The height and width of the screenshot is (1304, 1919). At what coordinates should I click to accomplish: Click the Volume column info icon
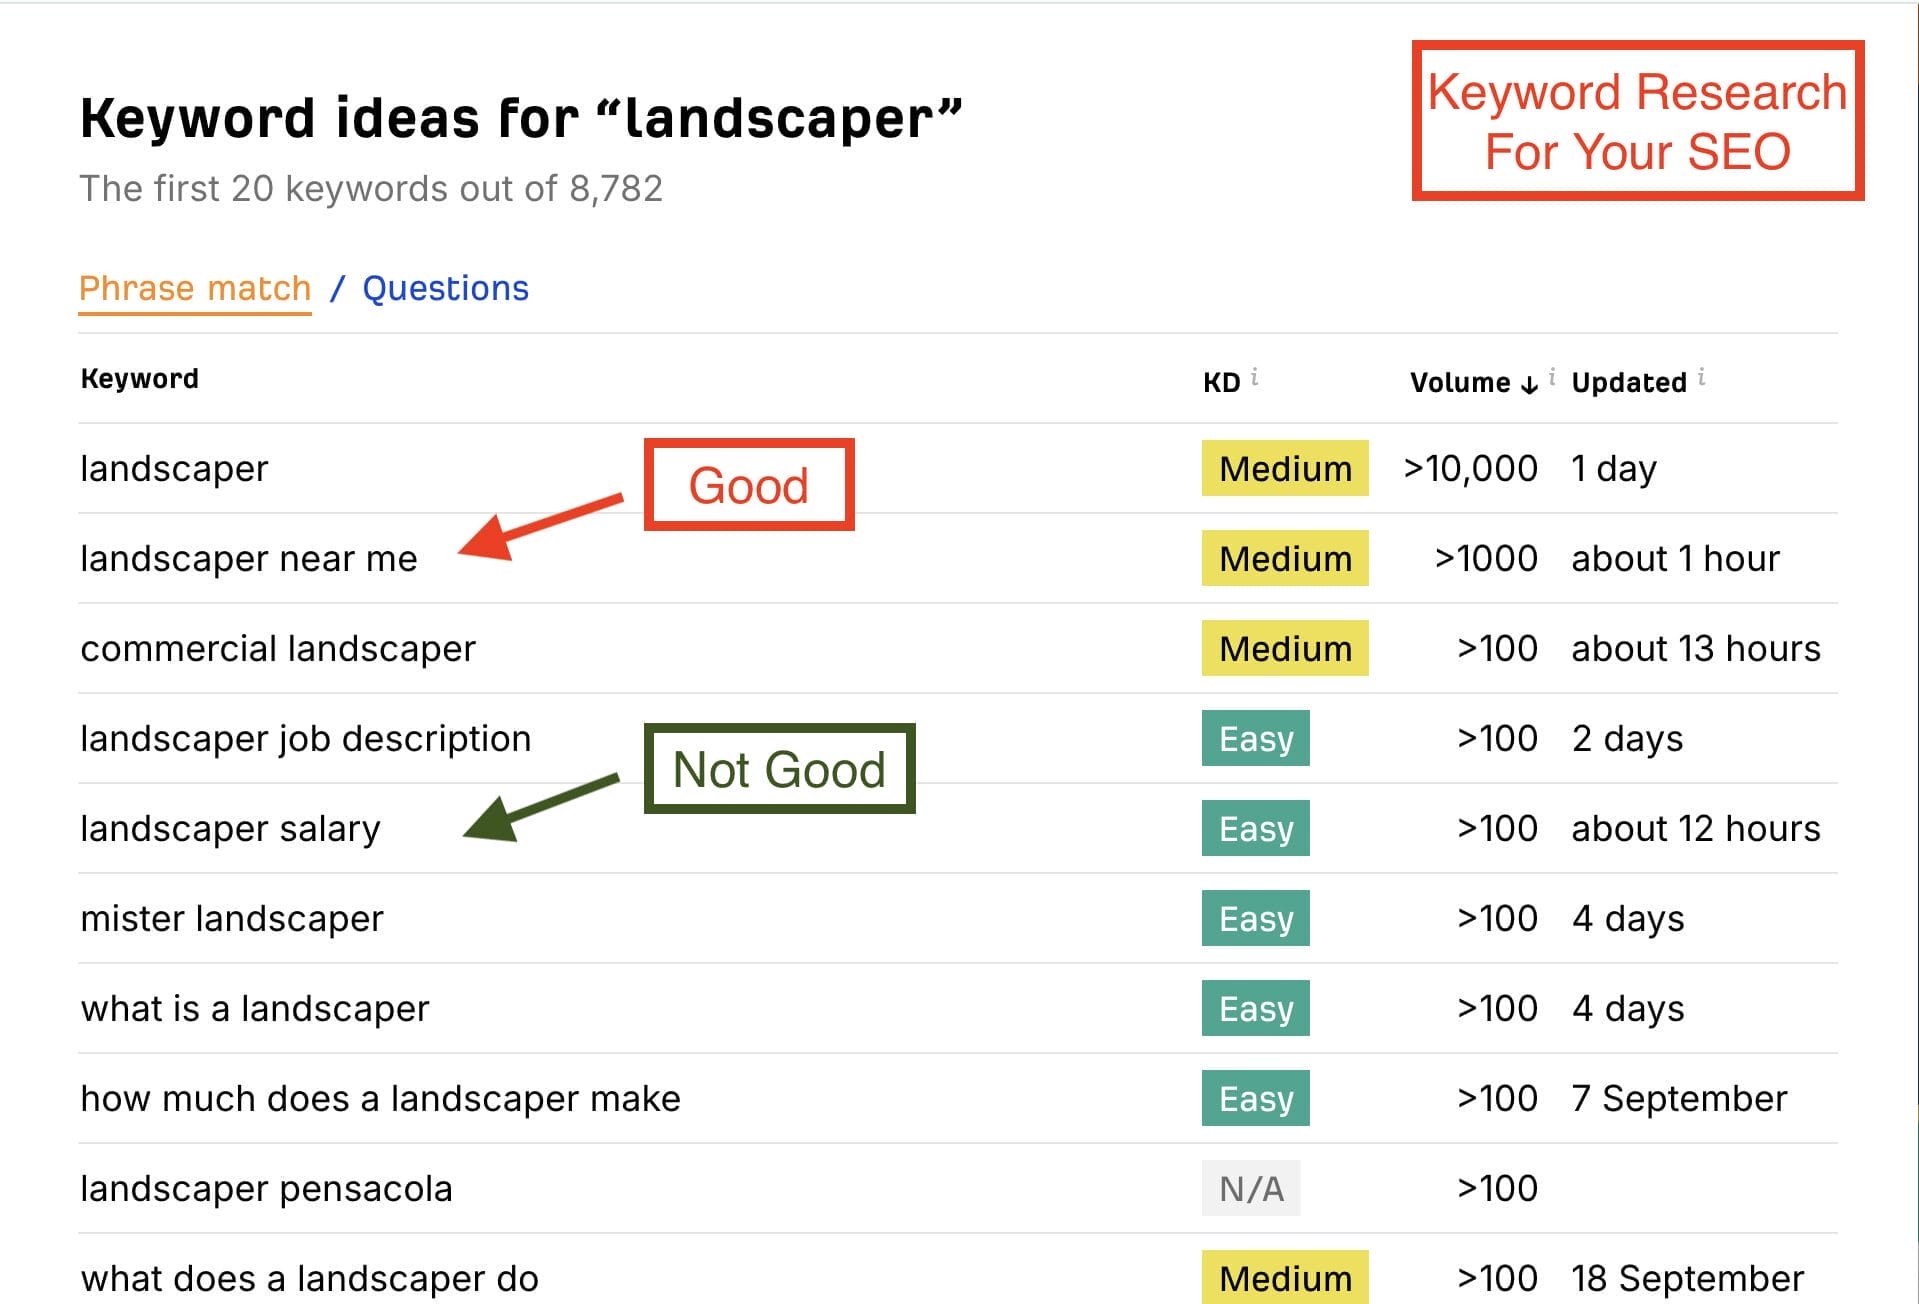(1552, 377)
